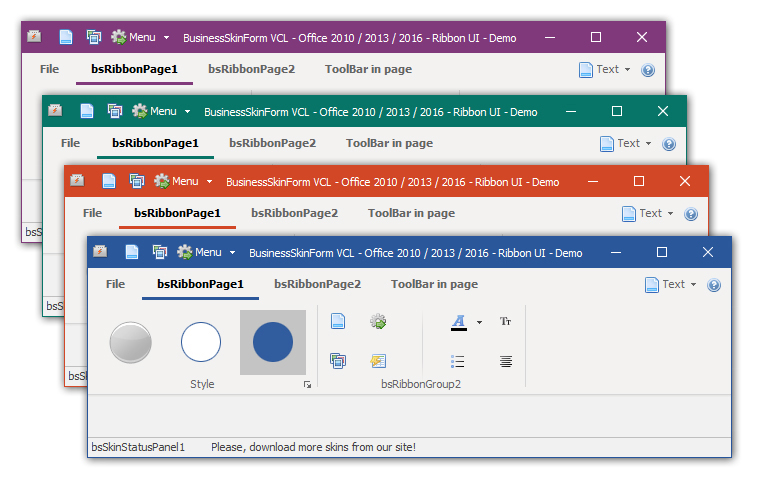The width and height of the screenshot is (760, 482).
Task: Click the download more skins status message
Action: click(x=313, y=447)
